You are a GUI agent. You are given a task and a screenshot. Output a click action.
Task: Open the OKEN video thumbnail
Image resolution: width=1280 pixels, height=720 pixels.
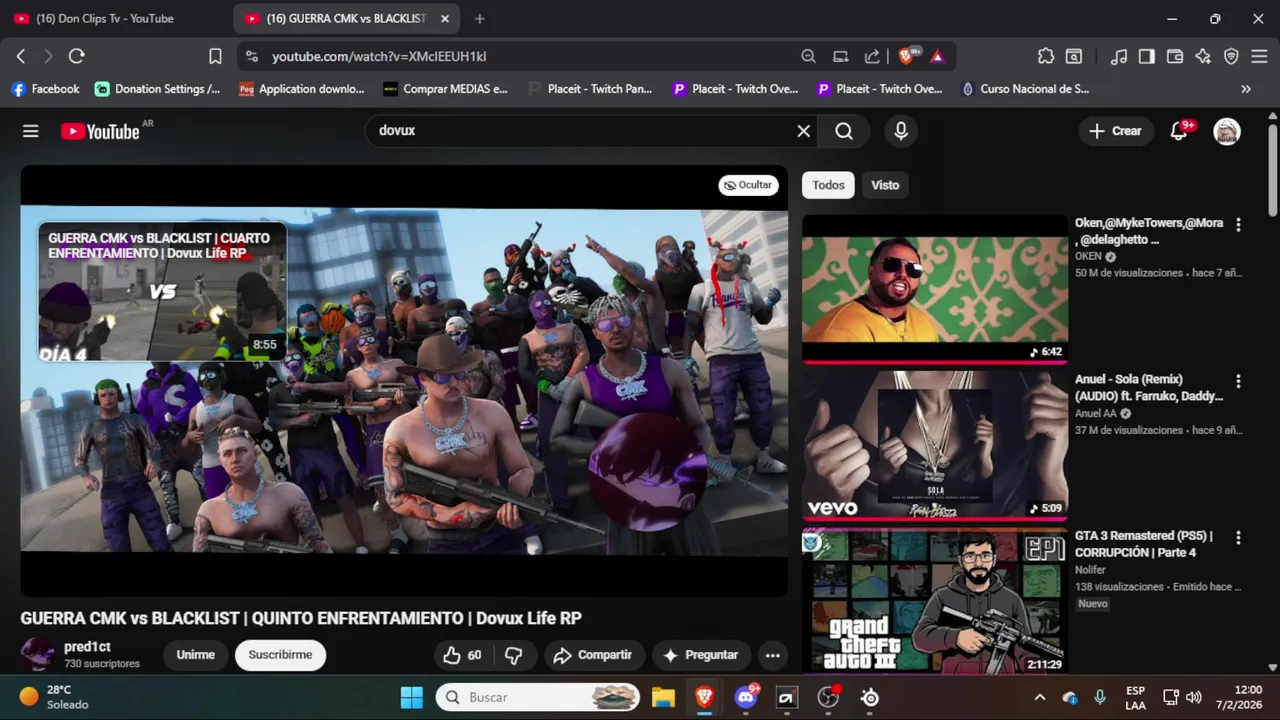pos(935,289)
